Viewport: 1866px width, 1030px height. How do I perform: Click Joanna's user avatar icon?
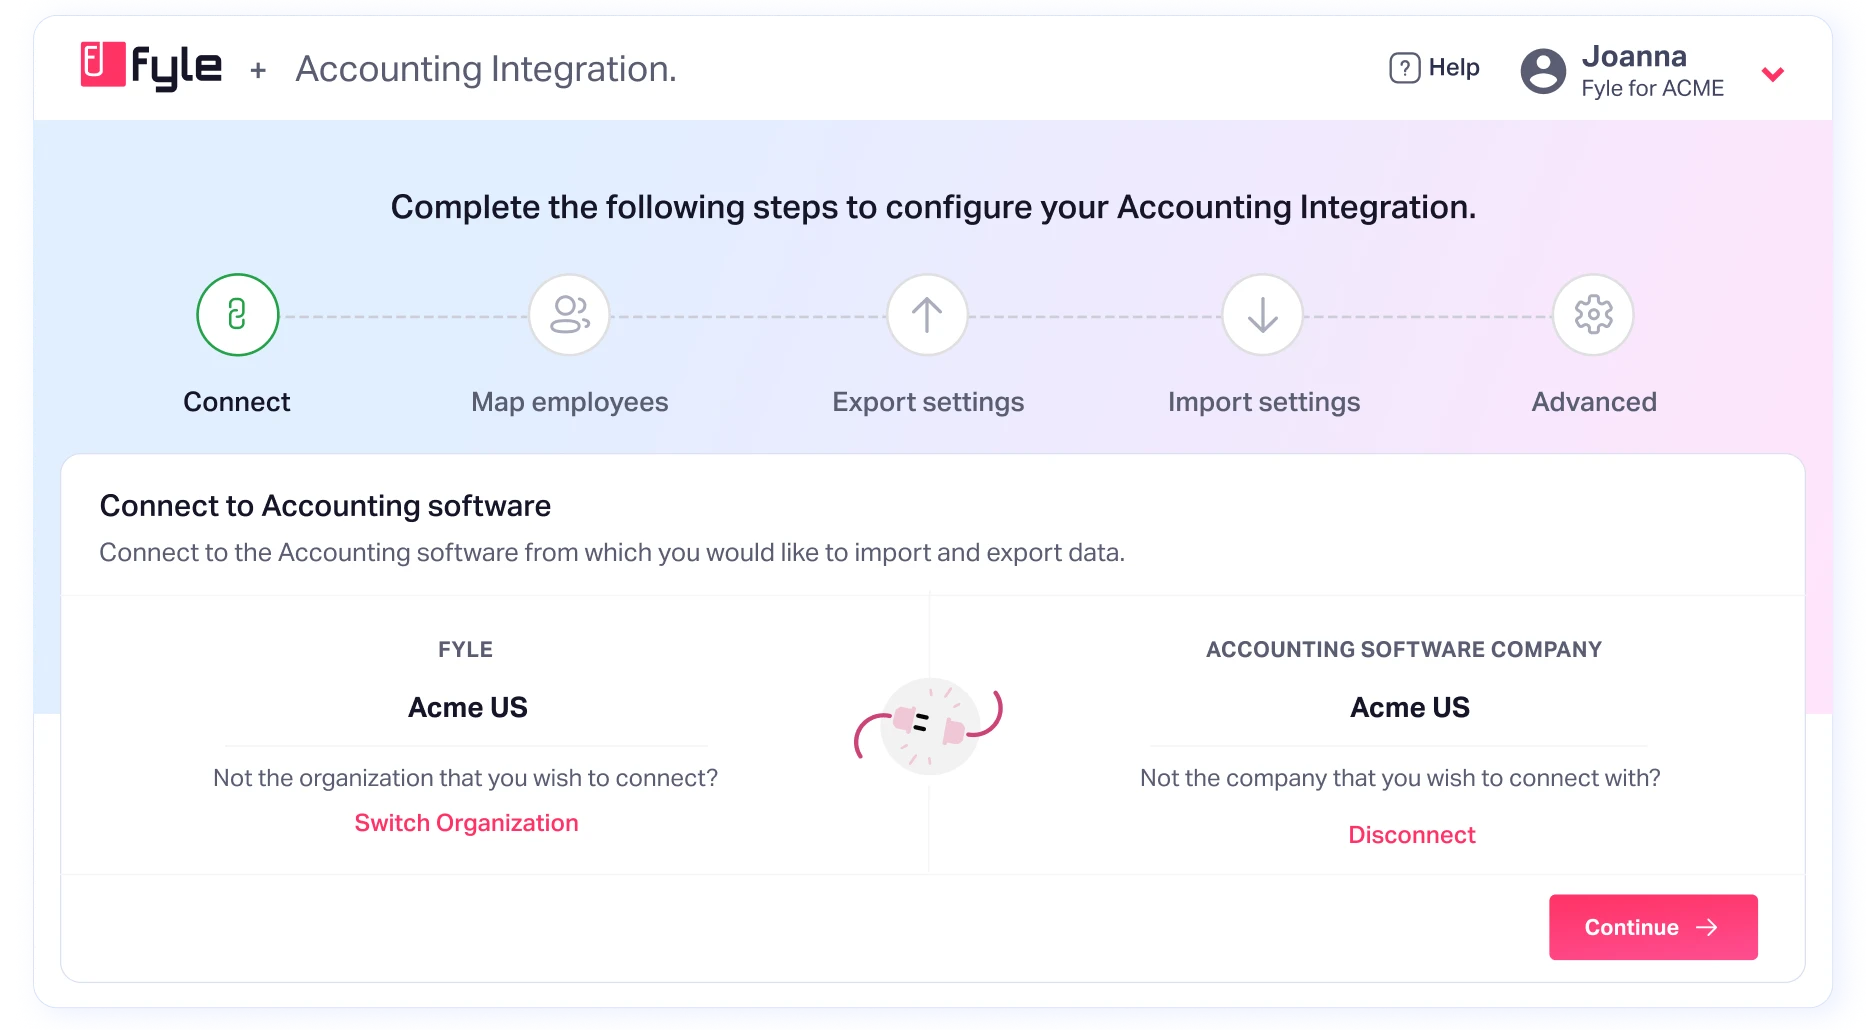(1543, 71)
